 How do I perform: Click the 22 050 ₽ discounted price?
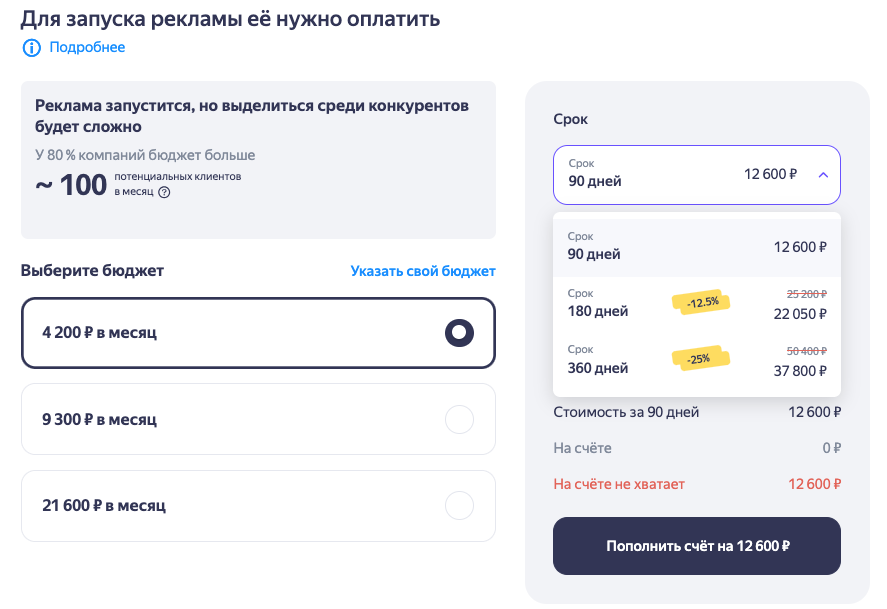coord(800,314)
